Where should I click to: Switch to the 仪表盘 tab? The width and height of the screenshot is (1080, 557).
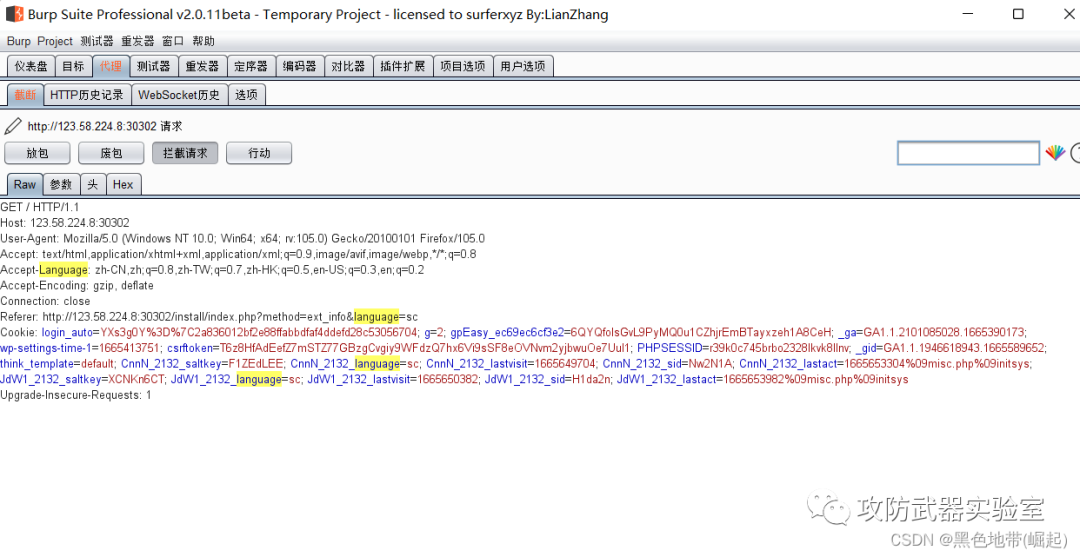click(x=31, y=67)
